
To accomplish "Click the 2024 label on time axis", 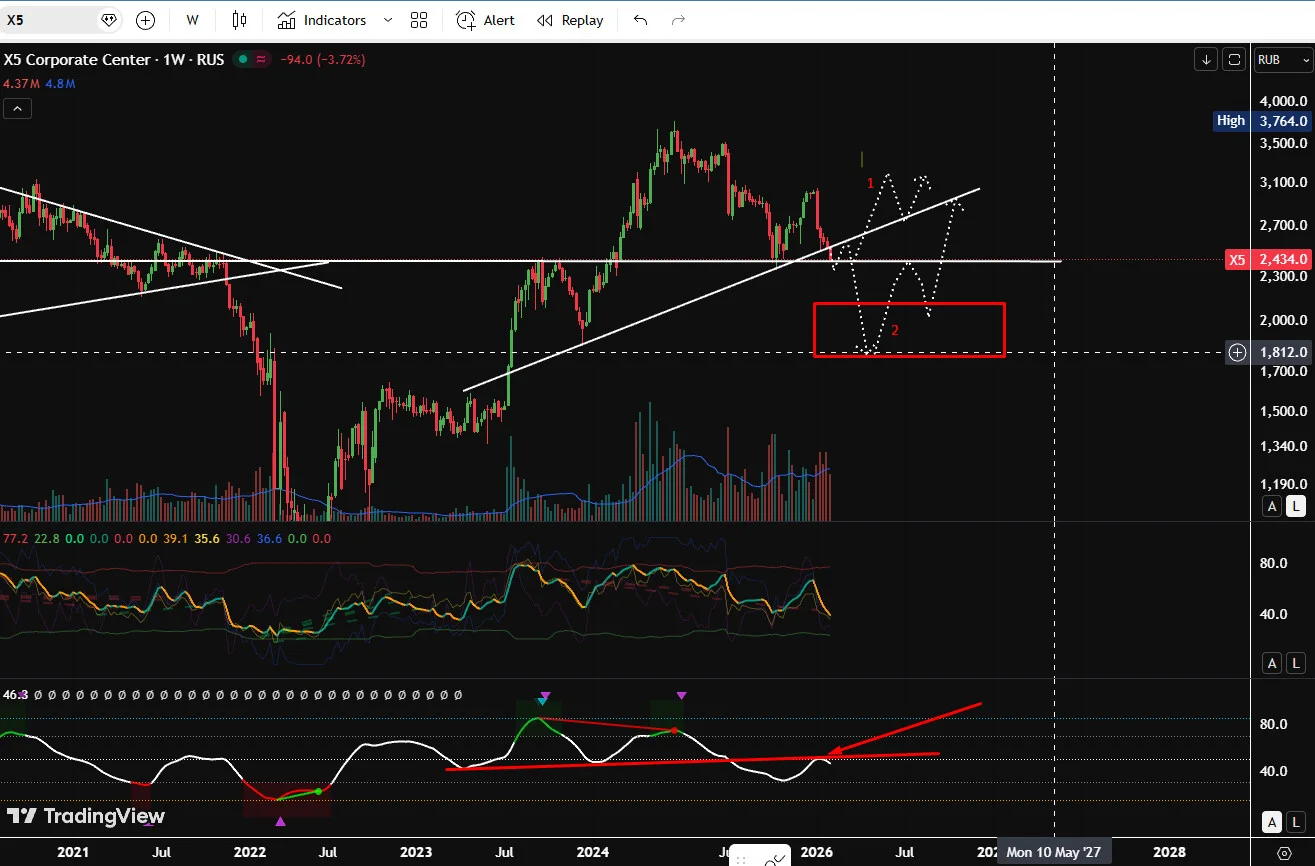I will click(593, 852).
